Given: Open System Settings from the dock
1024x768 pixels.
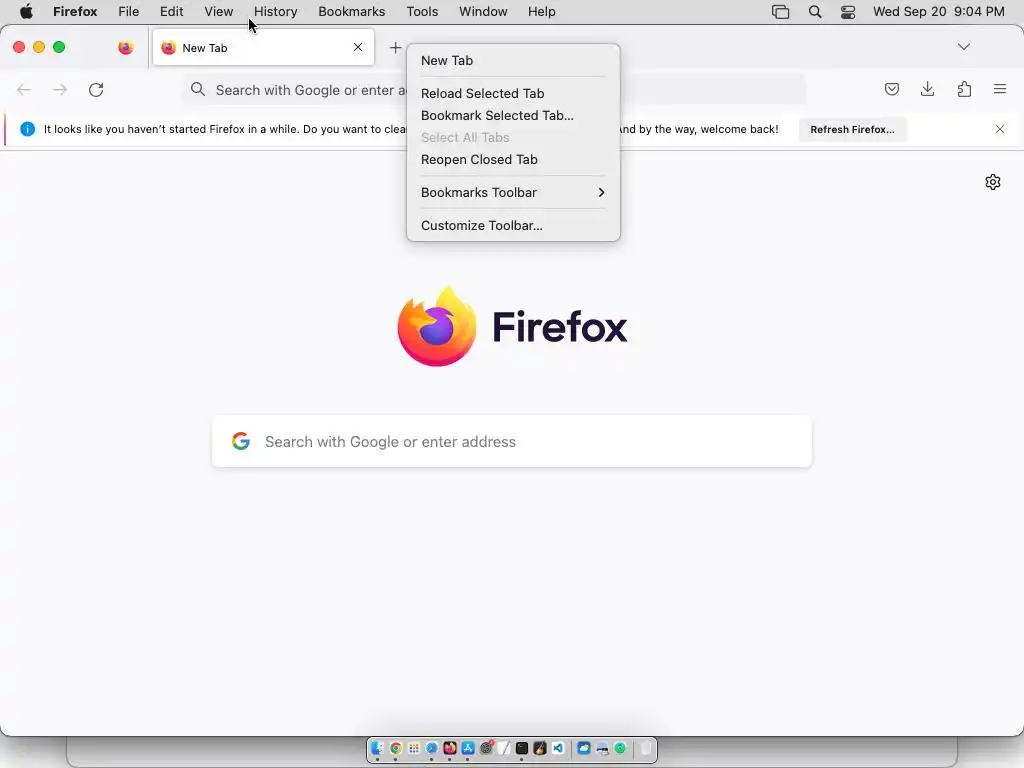Looking at the screenshot, I should [486, 748].
